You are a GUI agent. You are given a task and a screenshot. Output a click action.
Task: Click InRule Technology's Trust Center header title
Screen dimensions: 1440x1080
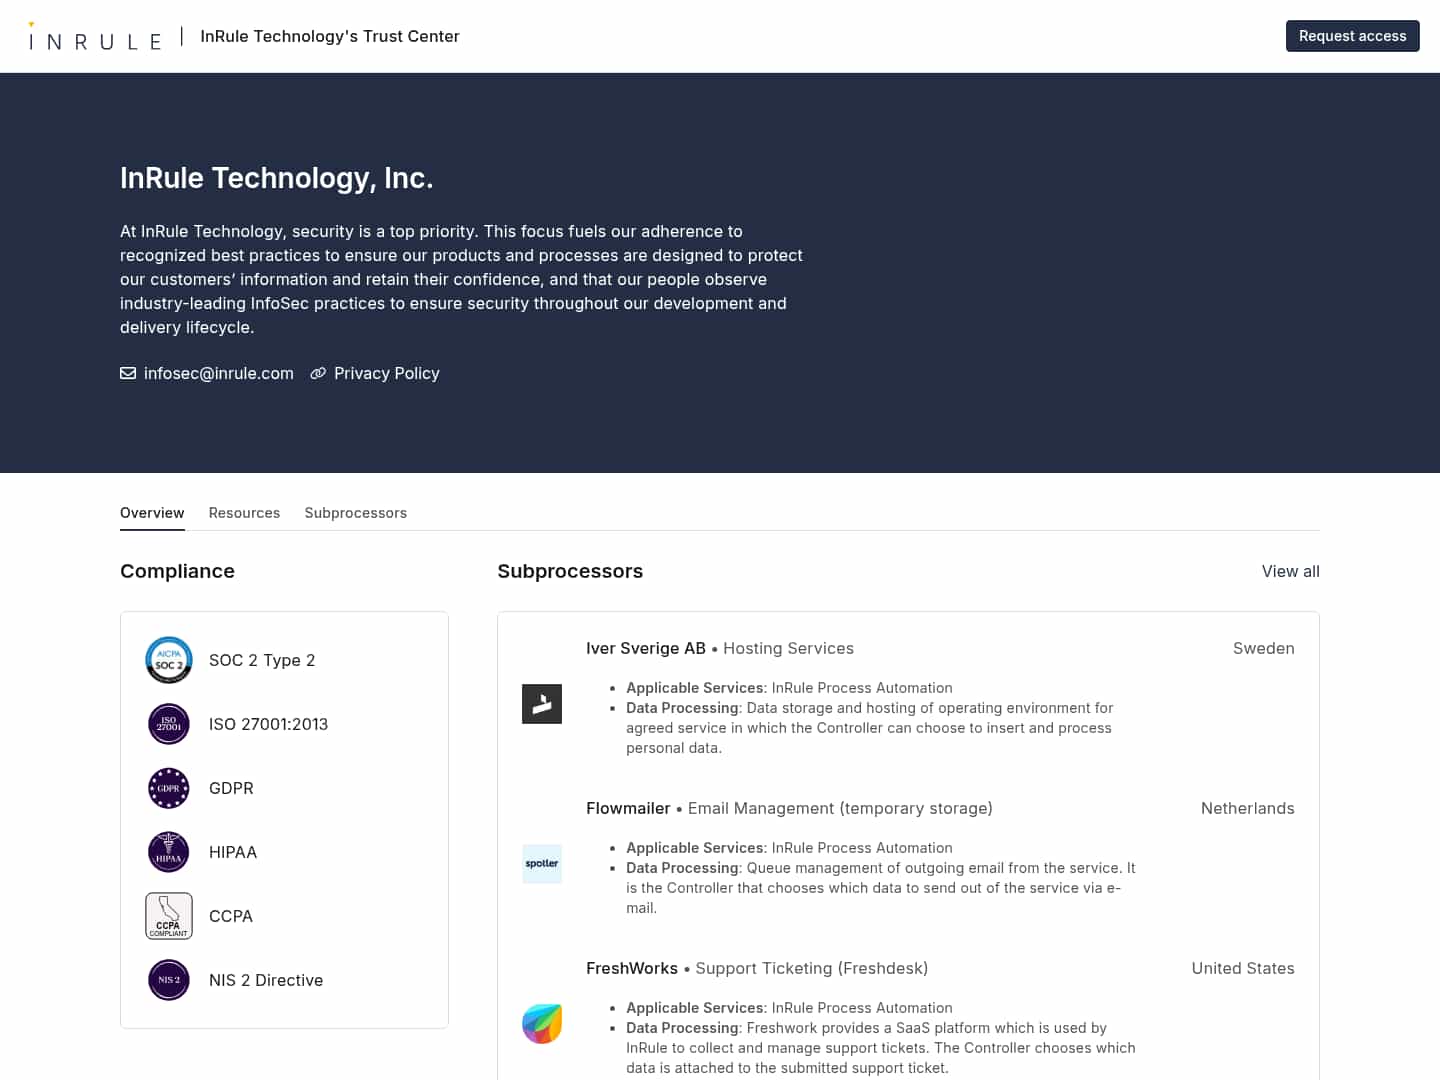330,36
